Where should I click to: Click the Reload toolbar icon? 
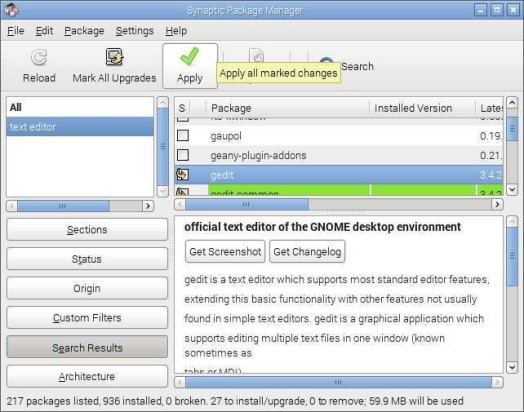[x=39, y=57]
